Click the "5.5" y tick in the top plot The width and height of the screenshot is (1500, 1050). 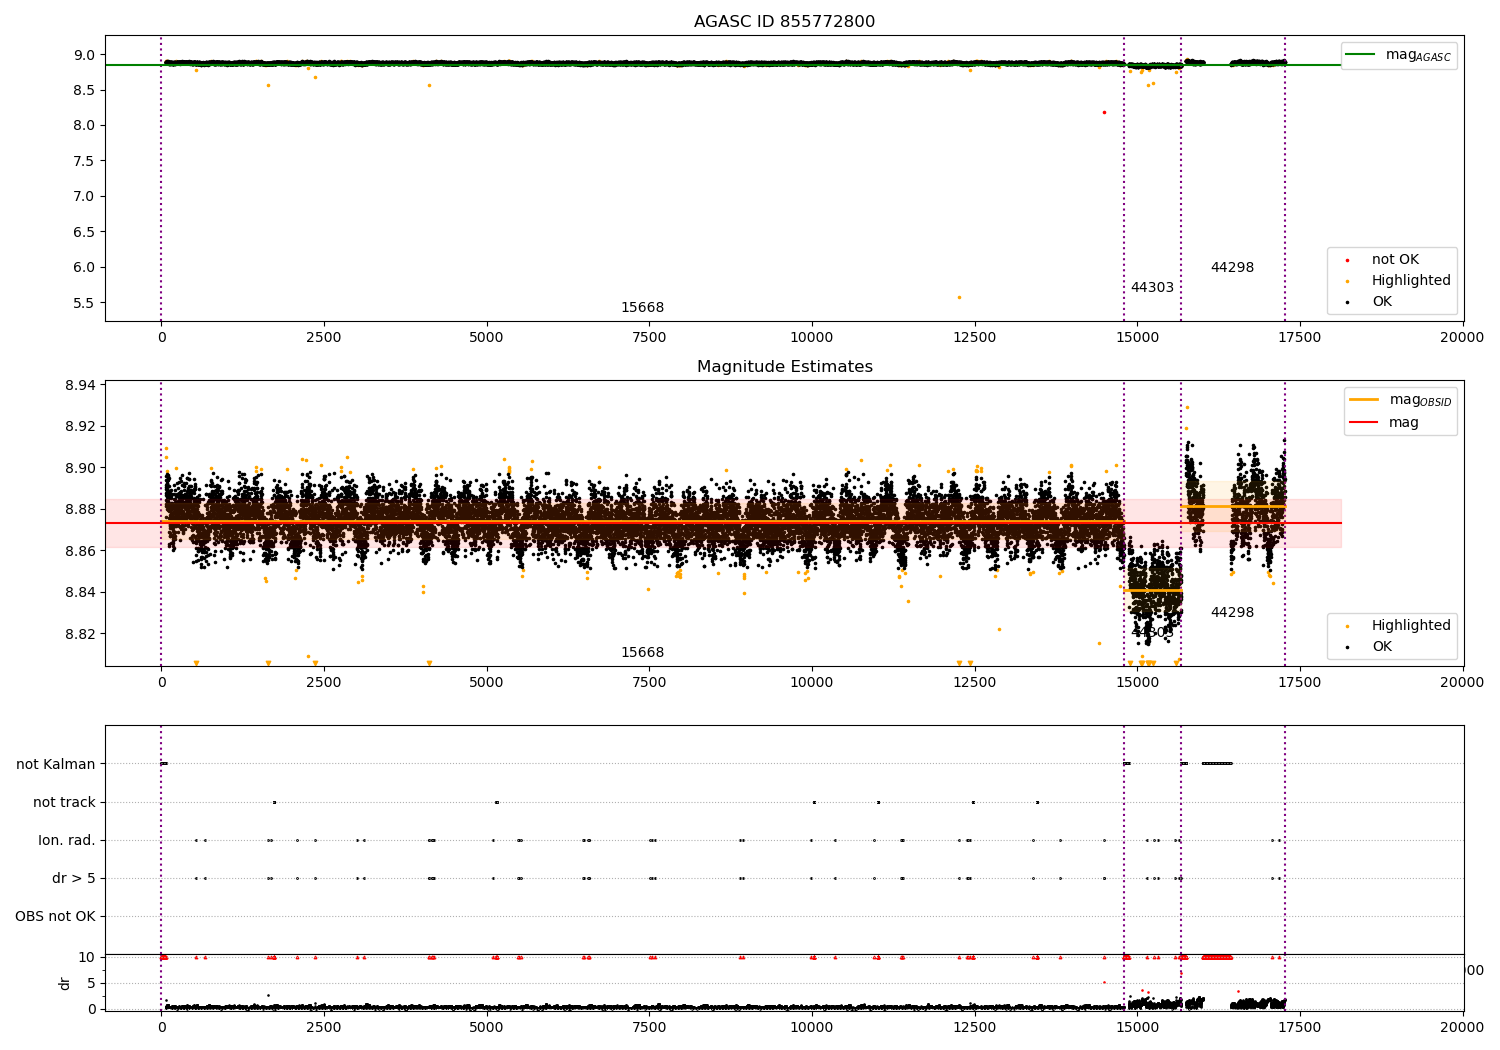[84, 303]
